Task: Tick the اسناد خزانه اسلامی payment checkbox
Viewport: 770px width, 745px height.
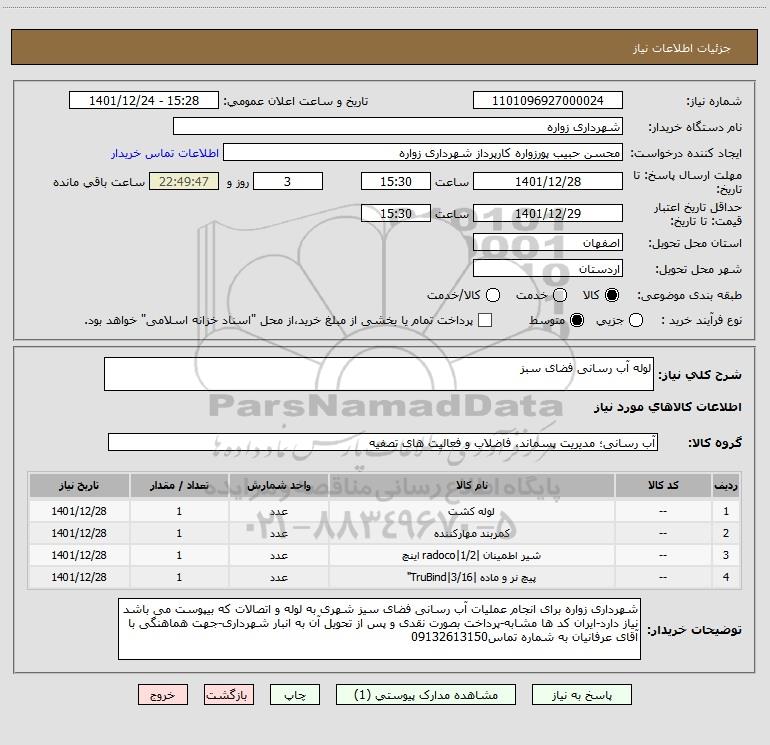Action: tap(485, 320)
